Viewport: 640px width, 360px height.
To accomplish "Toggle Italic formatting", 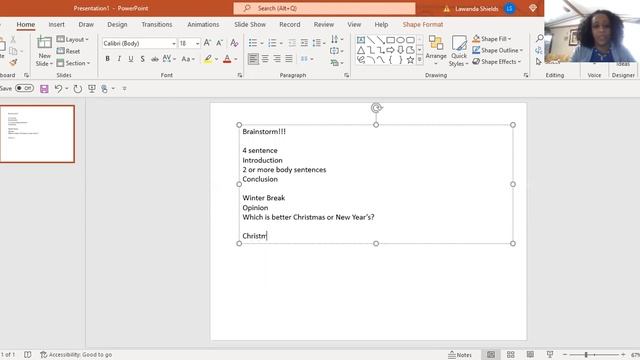I will pos(119,59).
